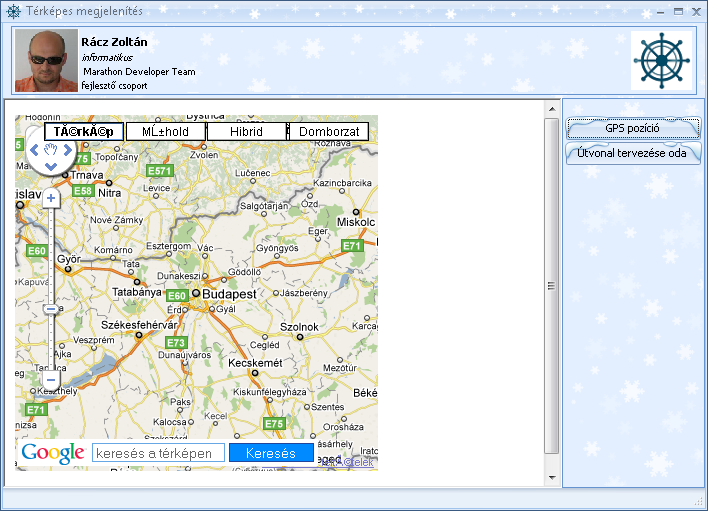Switch map to Műhold satellite view
708x511 pixels.
pos(165,132)
